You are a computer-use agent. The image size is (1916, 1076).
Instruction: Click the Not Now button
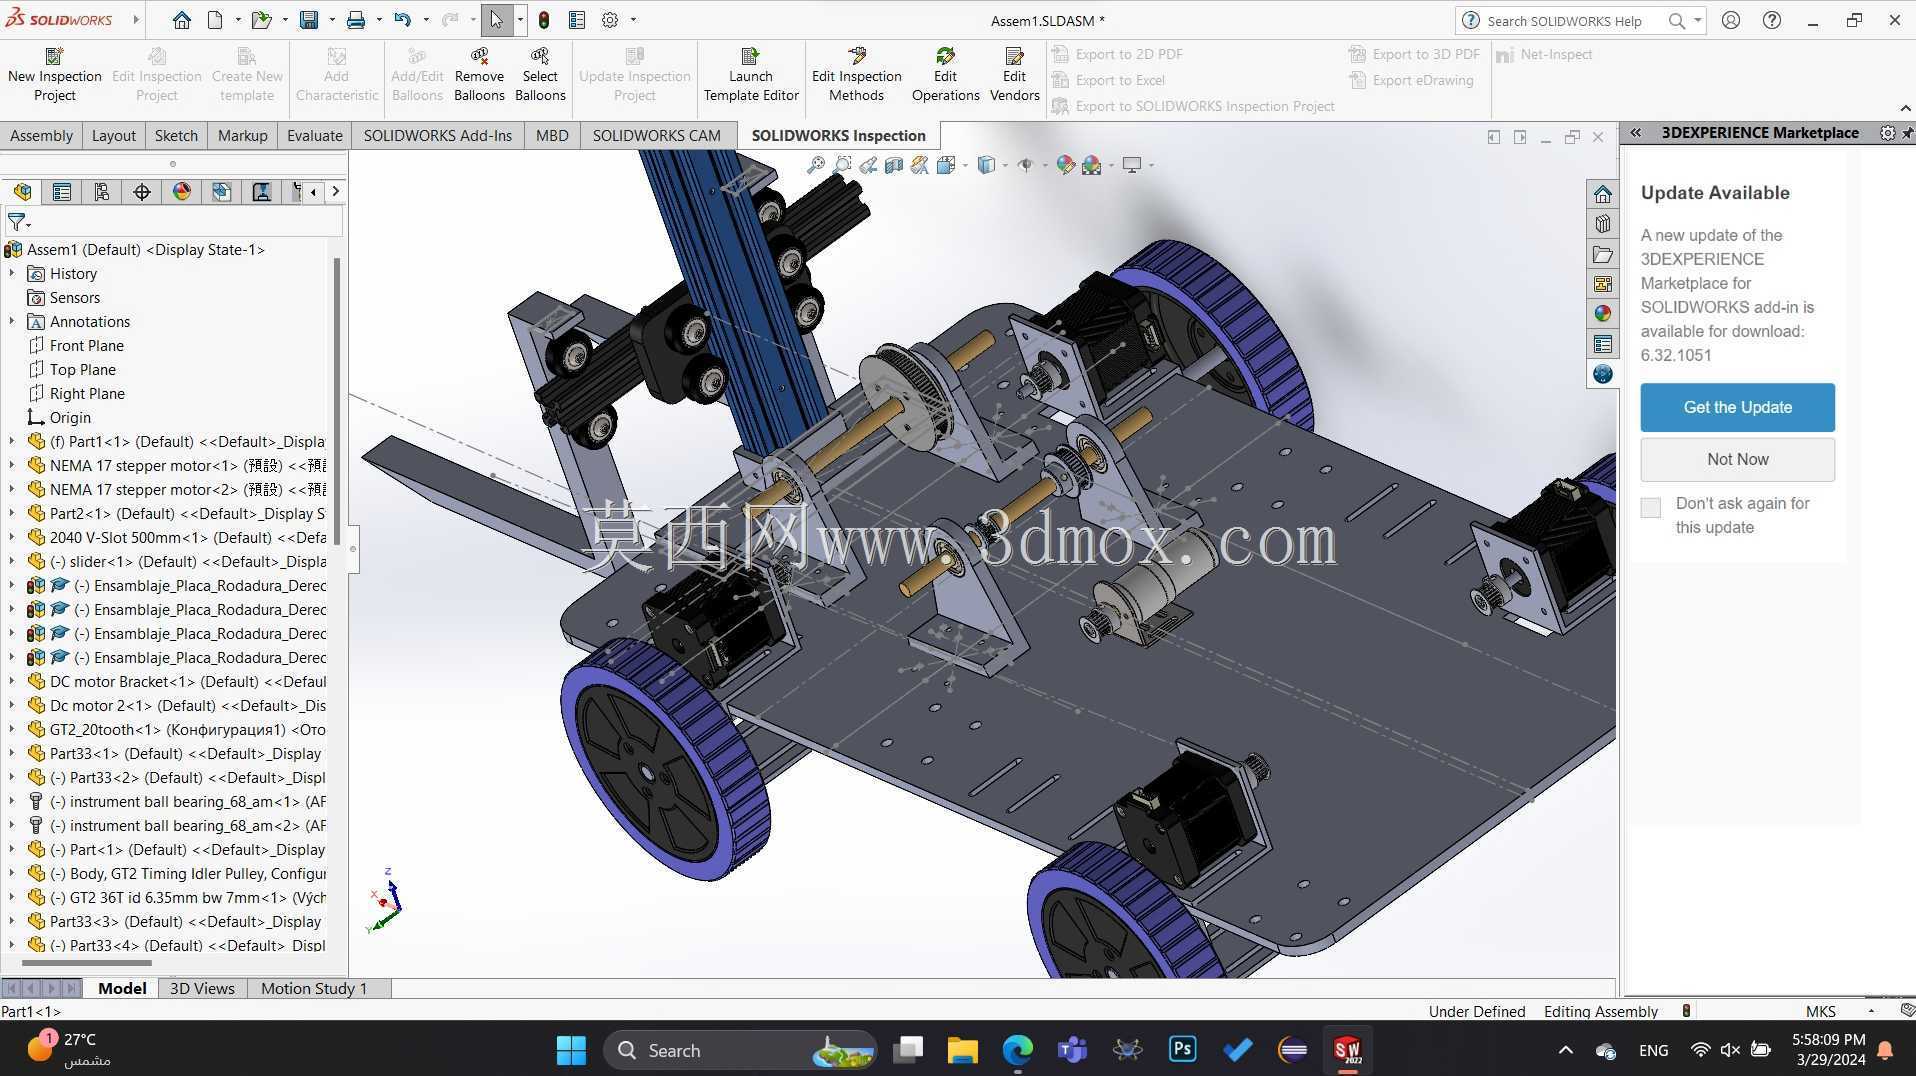pos(1737,459)
